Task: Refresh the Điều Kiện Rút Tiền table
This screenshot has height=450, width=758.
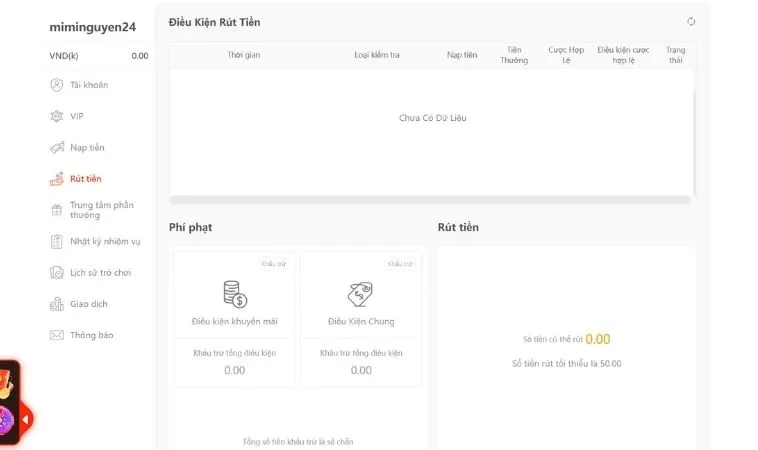Action: coord(691,22)
